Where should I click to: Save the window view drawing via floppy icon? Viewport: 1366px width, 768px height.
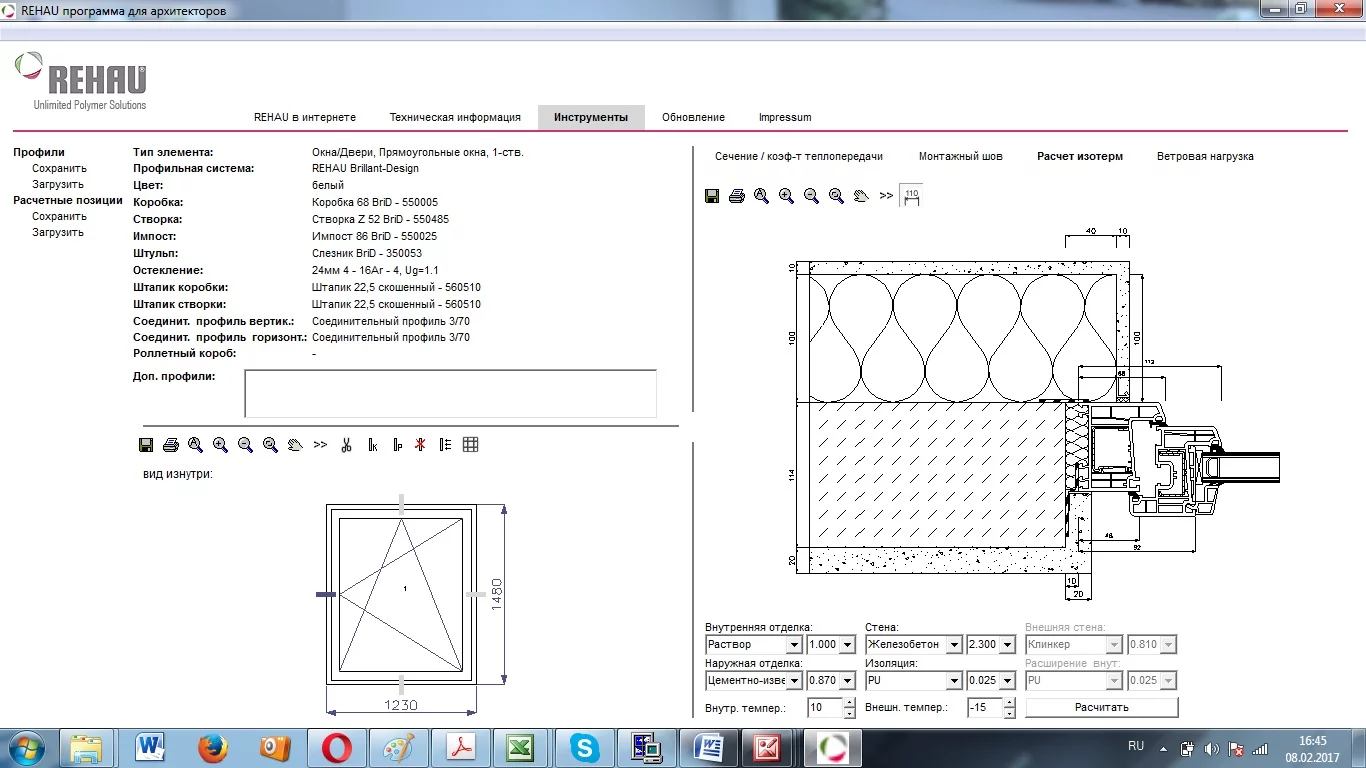tap(146, 444)
